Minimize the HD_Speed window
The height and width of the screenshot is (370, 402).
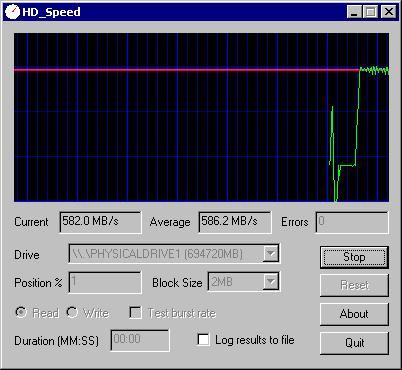click(354, 12)
